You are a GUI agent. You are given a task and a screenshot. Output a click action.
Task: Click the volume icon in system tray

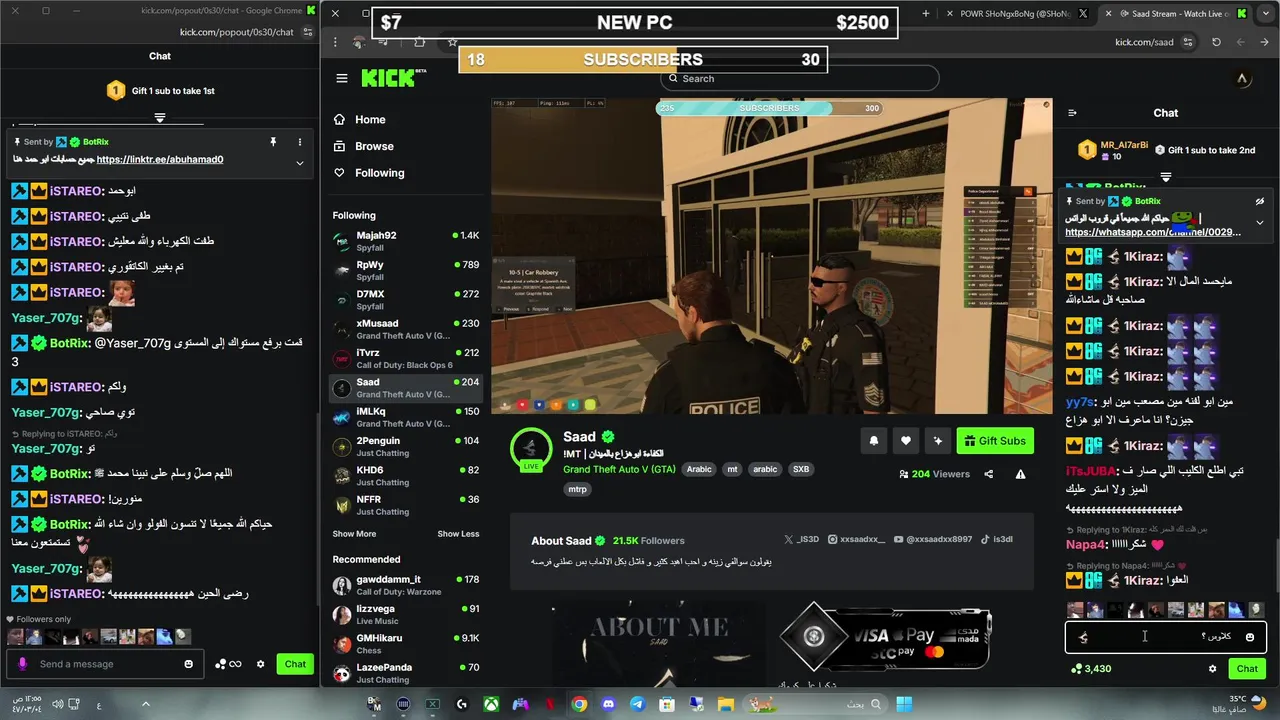(58, 704)
